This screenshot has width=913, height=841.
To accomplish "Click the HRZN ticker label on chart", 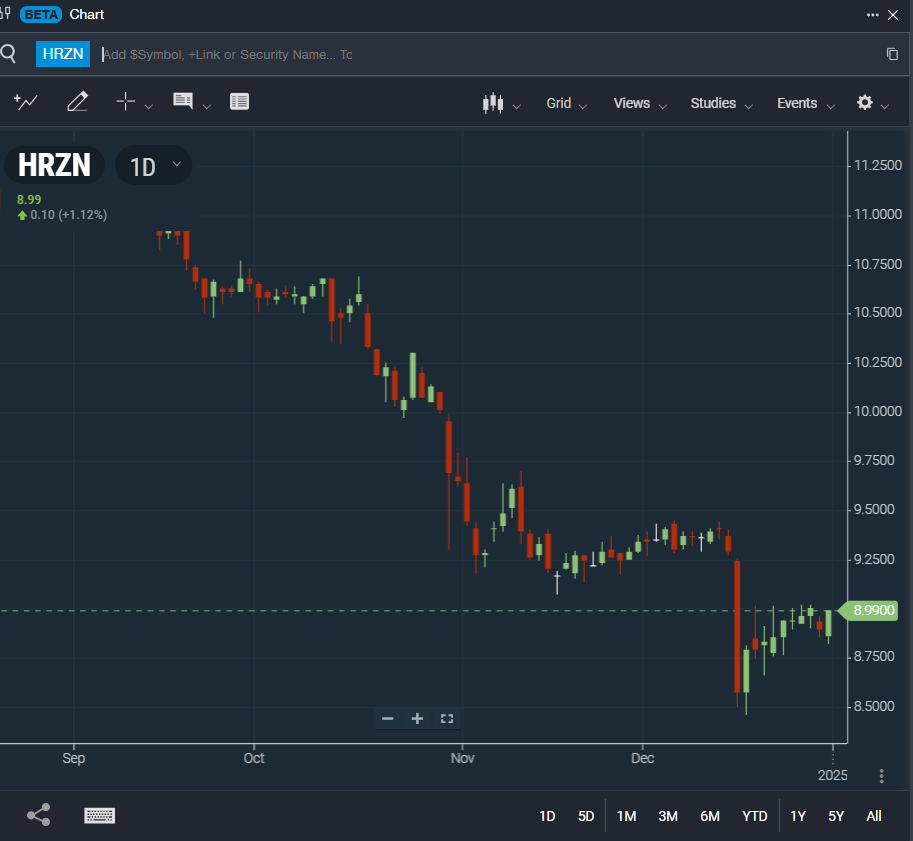I will click(x=54, y=165).
